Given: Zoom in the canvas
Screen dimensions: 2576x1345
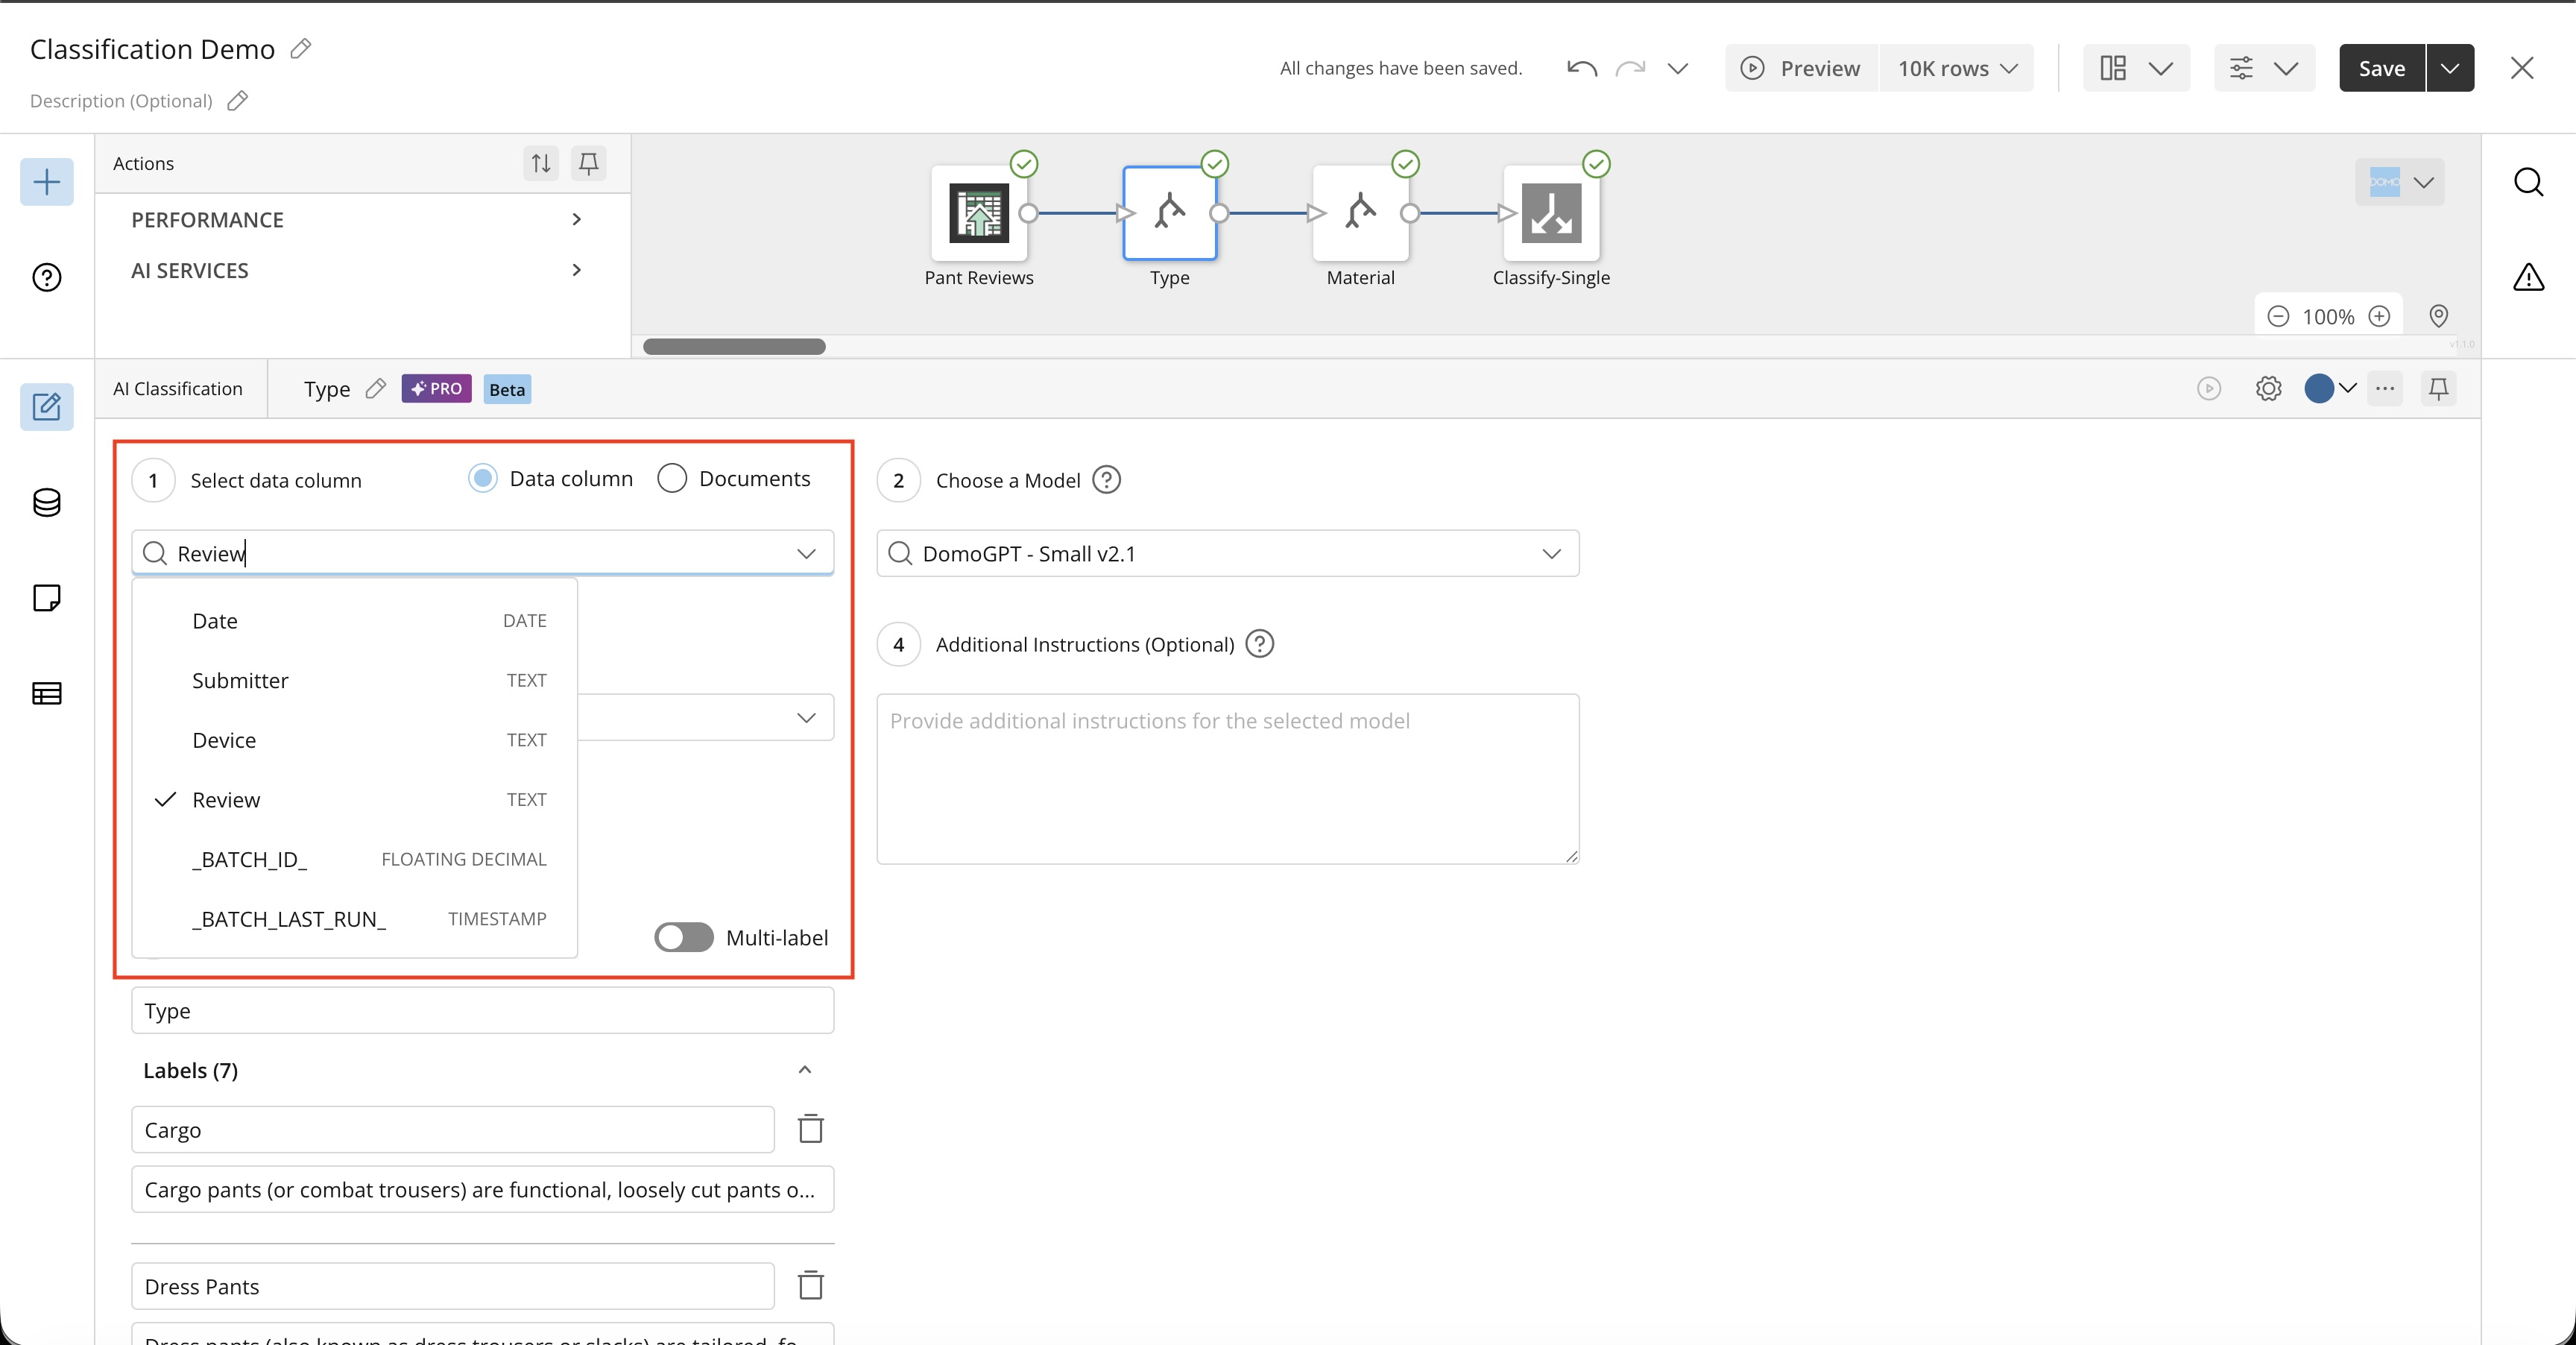Looking at the screenshot, I should [x=2380, y=317].
